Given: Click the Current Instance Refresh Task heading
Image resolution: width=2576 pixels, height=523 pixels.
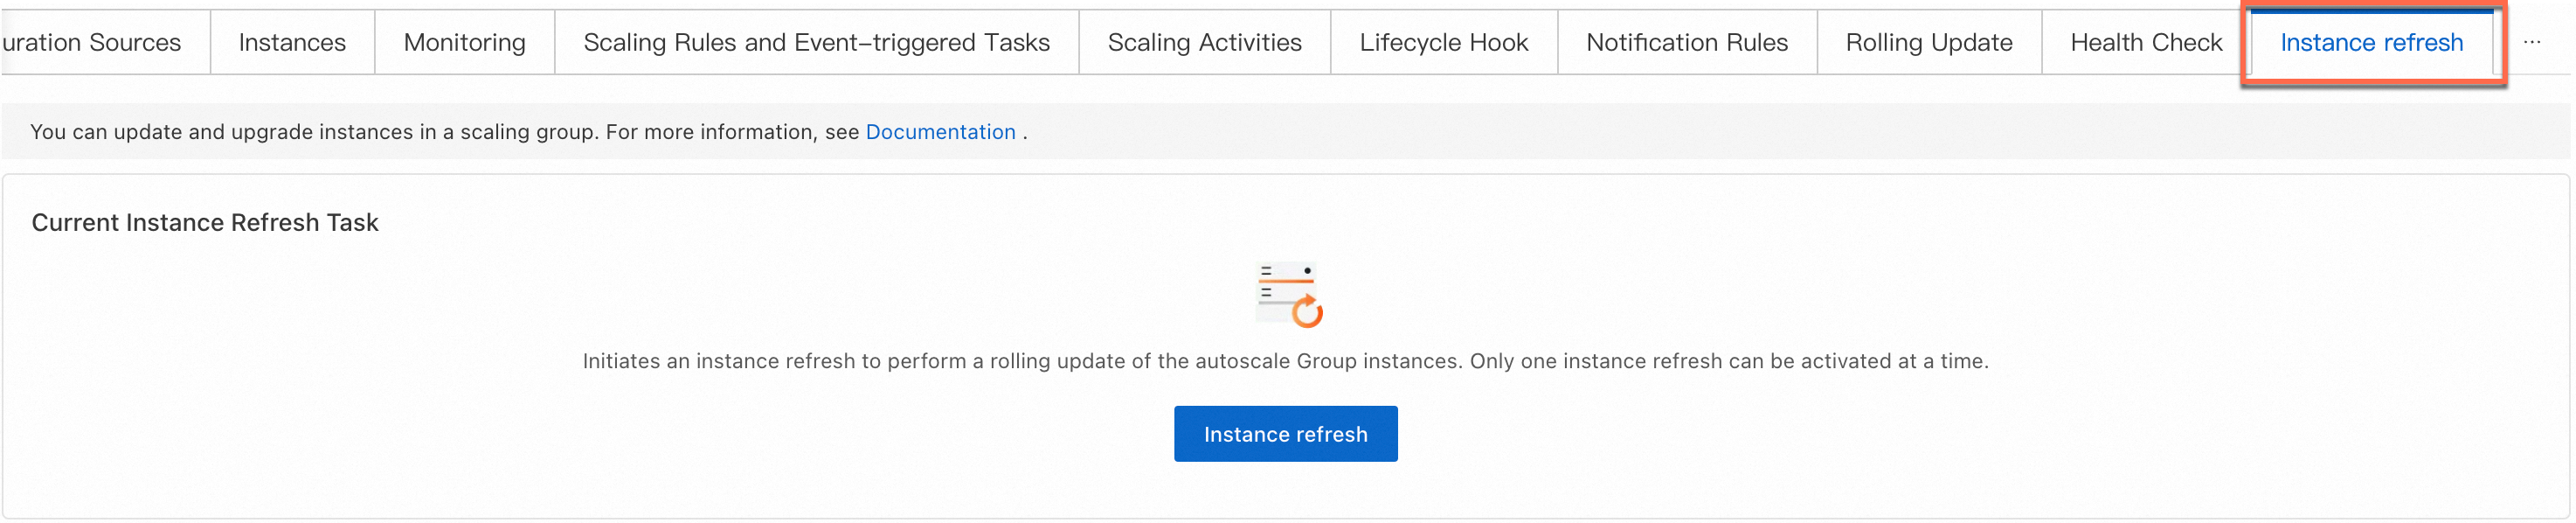Looking at the screenshot, I should click(x=205, y=222).
